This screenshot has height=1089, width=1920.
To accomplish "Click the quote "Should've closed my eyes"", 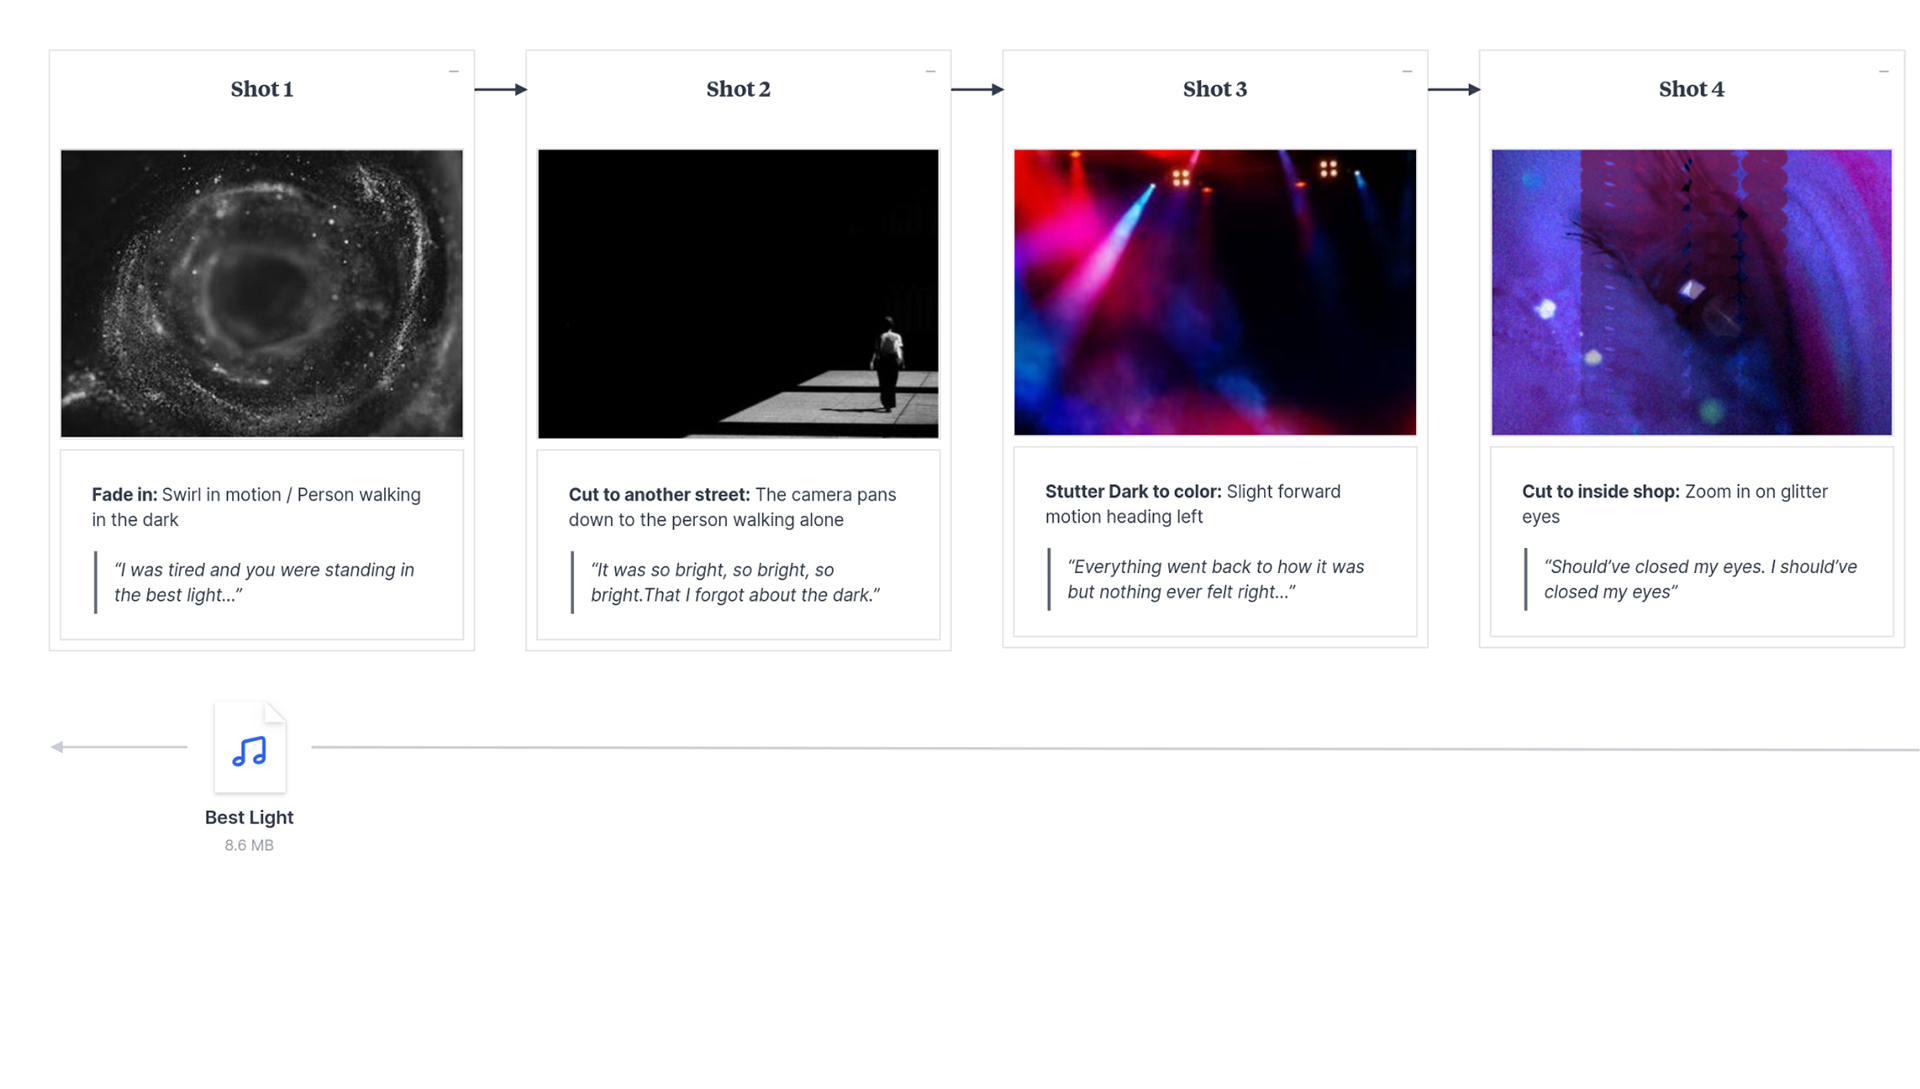I will pyautogui.click(x=1700, y=579).
